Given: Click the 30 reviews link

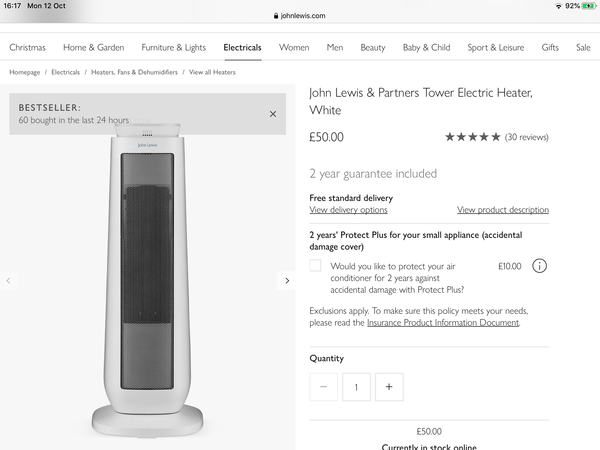Looking at the screenshot, I should click(x=527, y=137).
